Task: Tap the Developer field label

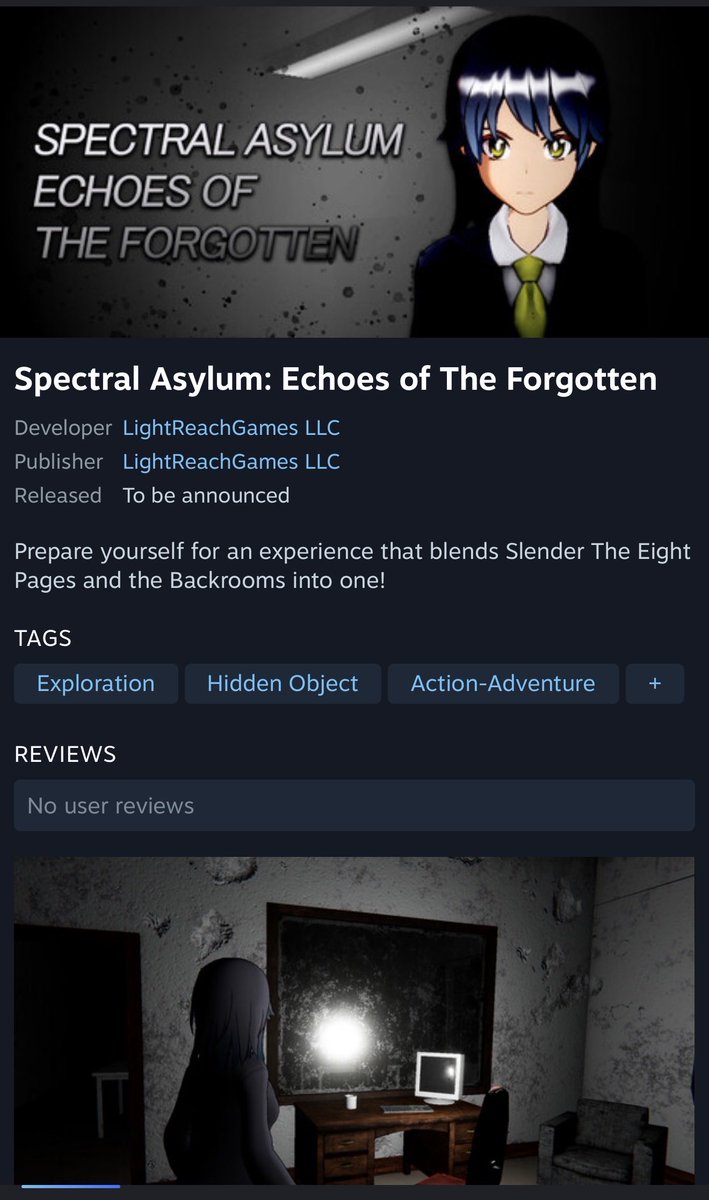Action: point(63,428)
